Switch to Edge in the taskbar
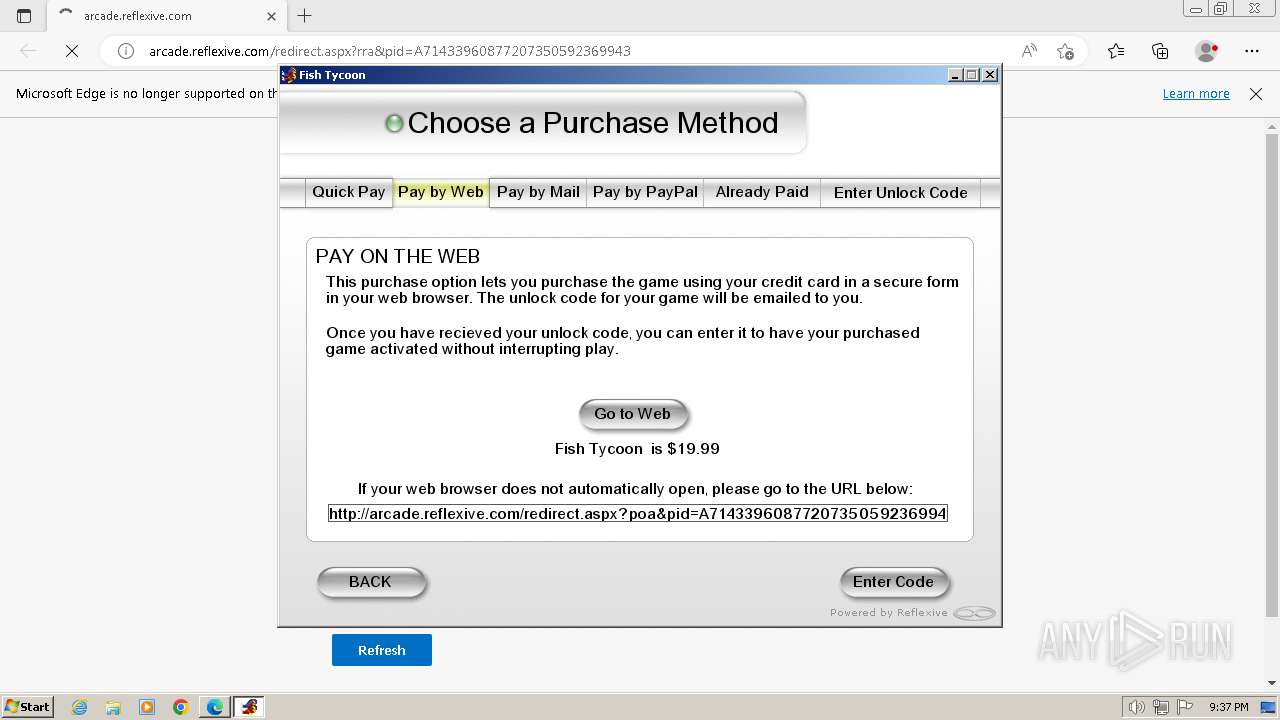 tap(215, 707)
